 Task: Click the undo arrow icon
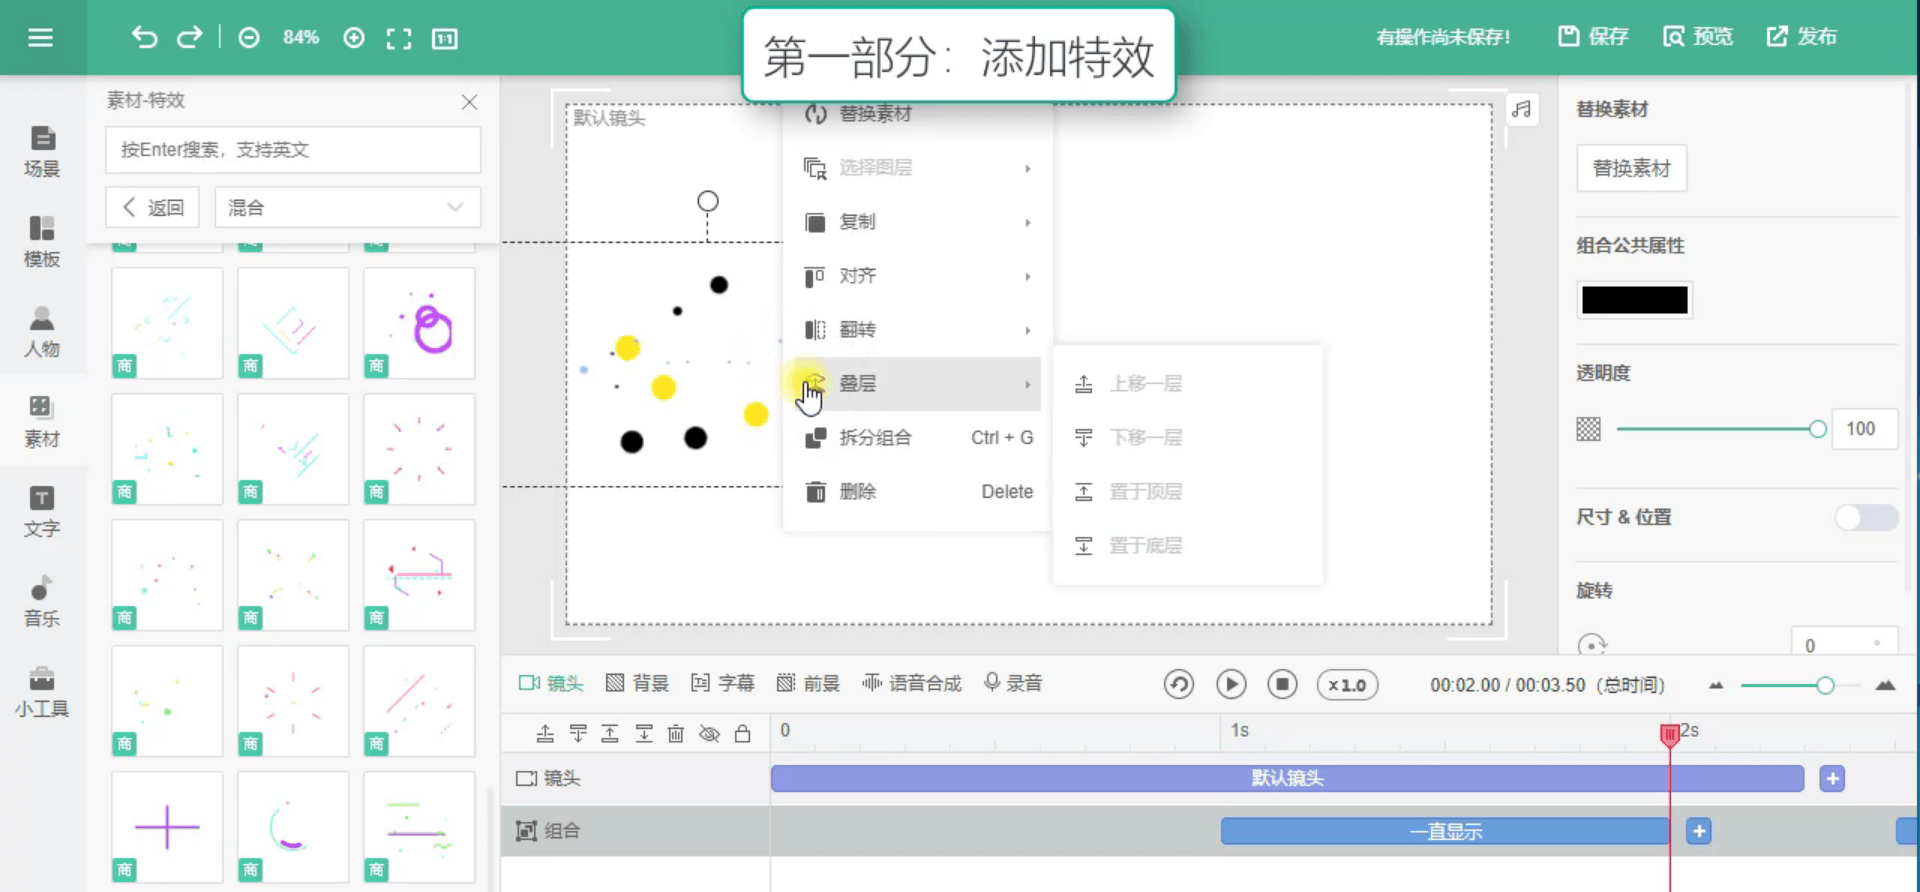tap(145, 38)
